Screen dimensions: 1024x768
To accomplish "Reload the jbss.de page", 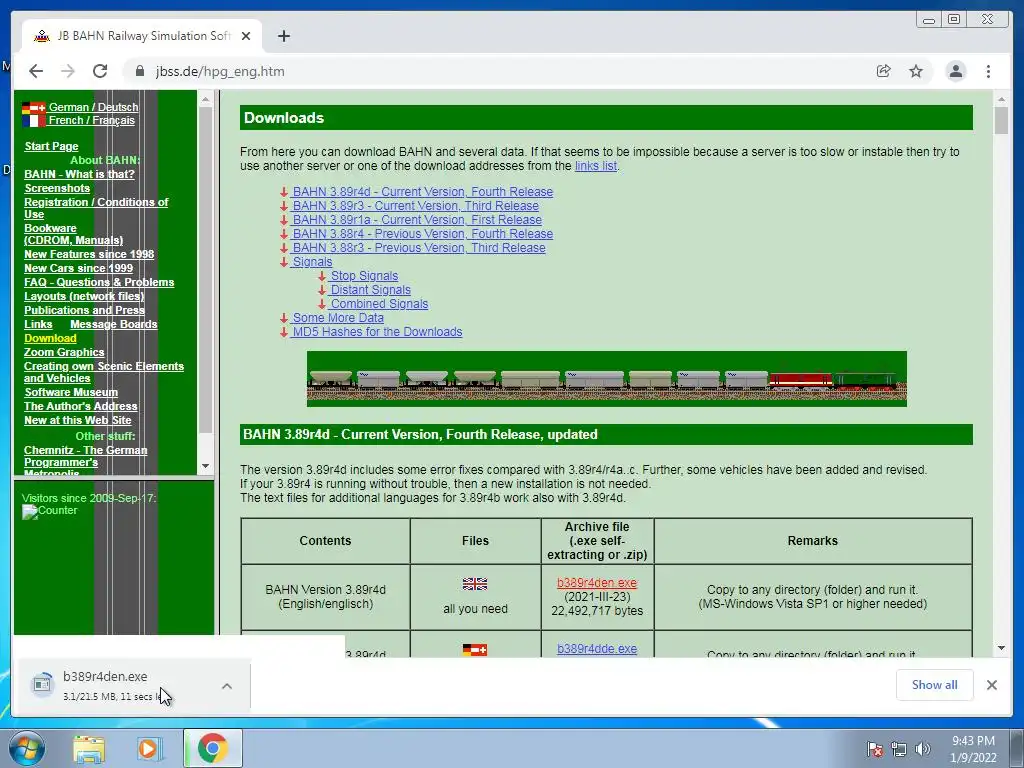I will click(100, 71).
